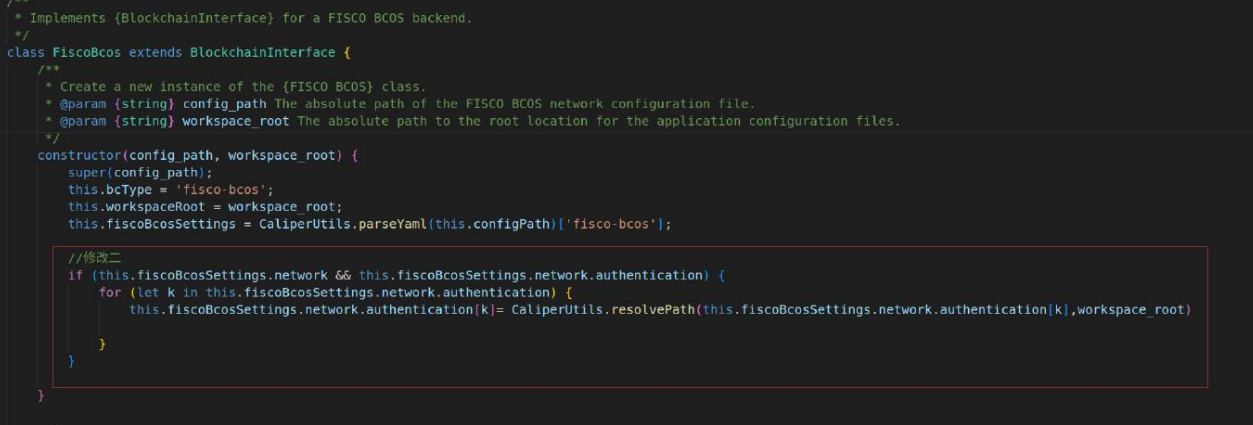Viewport: 1253px width, 425px height.
Task: Click the 'let' keyword in for loop
Action: coord(148,292)
